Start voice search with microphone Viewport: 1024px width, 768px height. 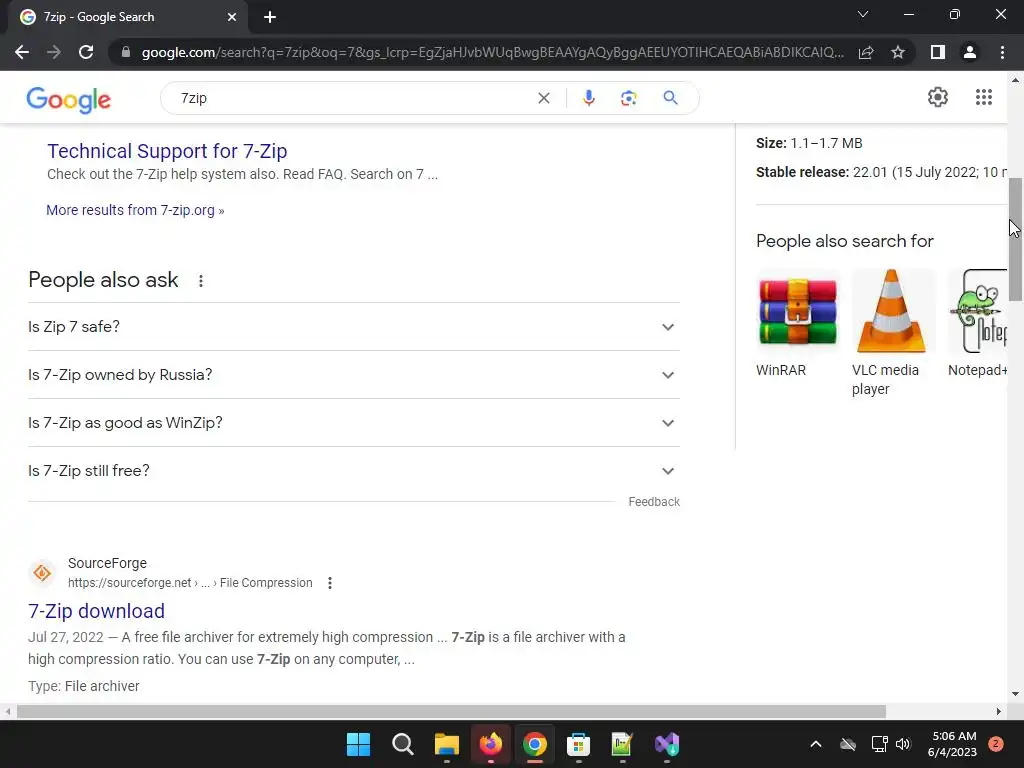(588, 98)
